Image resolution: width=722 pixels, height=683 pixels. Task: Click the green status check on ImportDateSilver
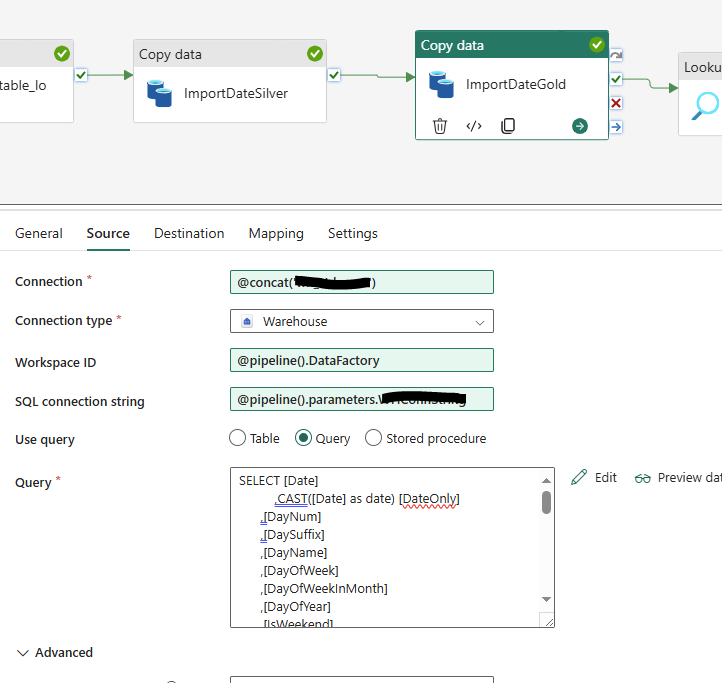pos(315,53)
